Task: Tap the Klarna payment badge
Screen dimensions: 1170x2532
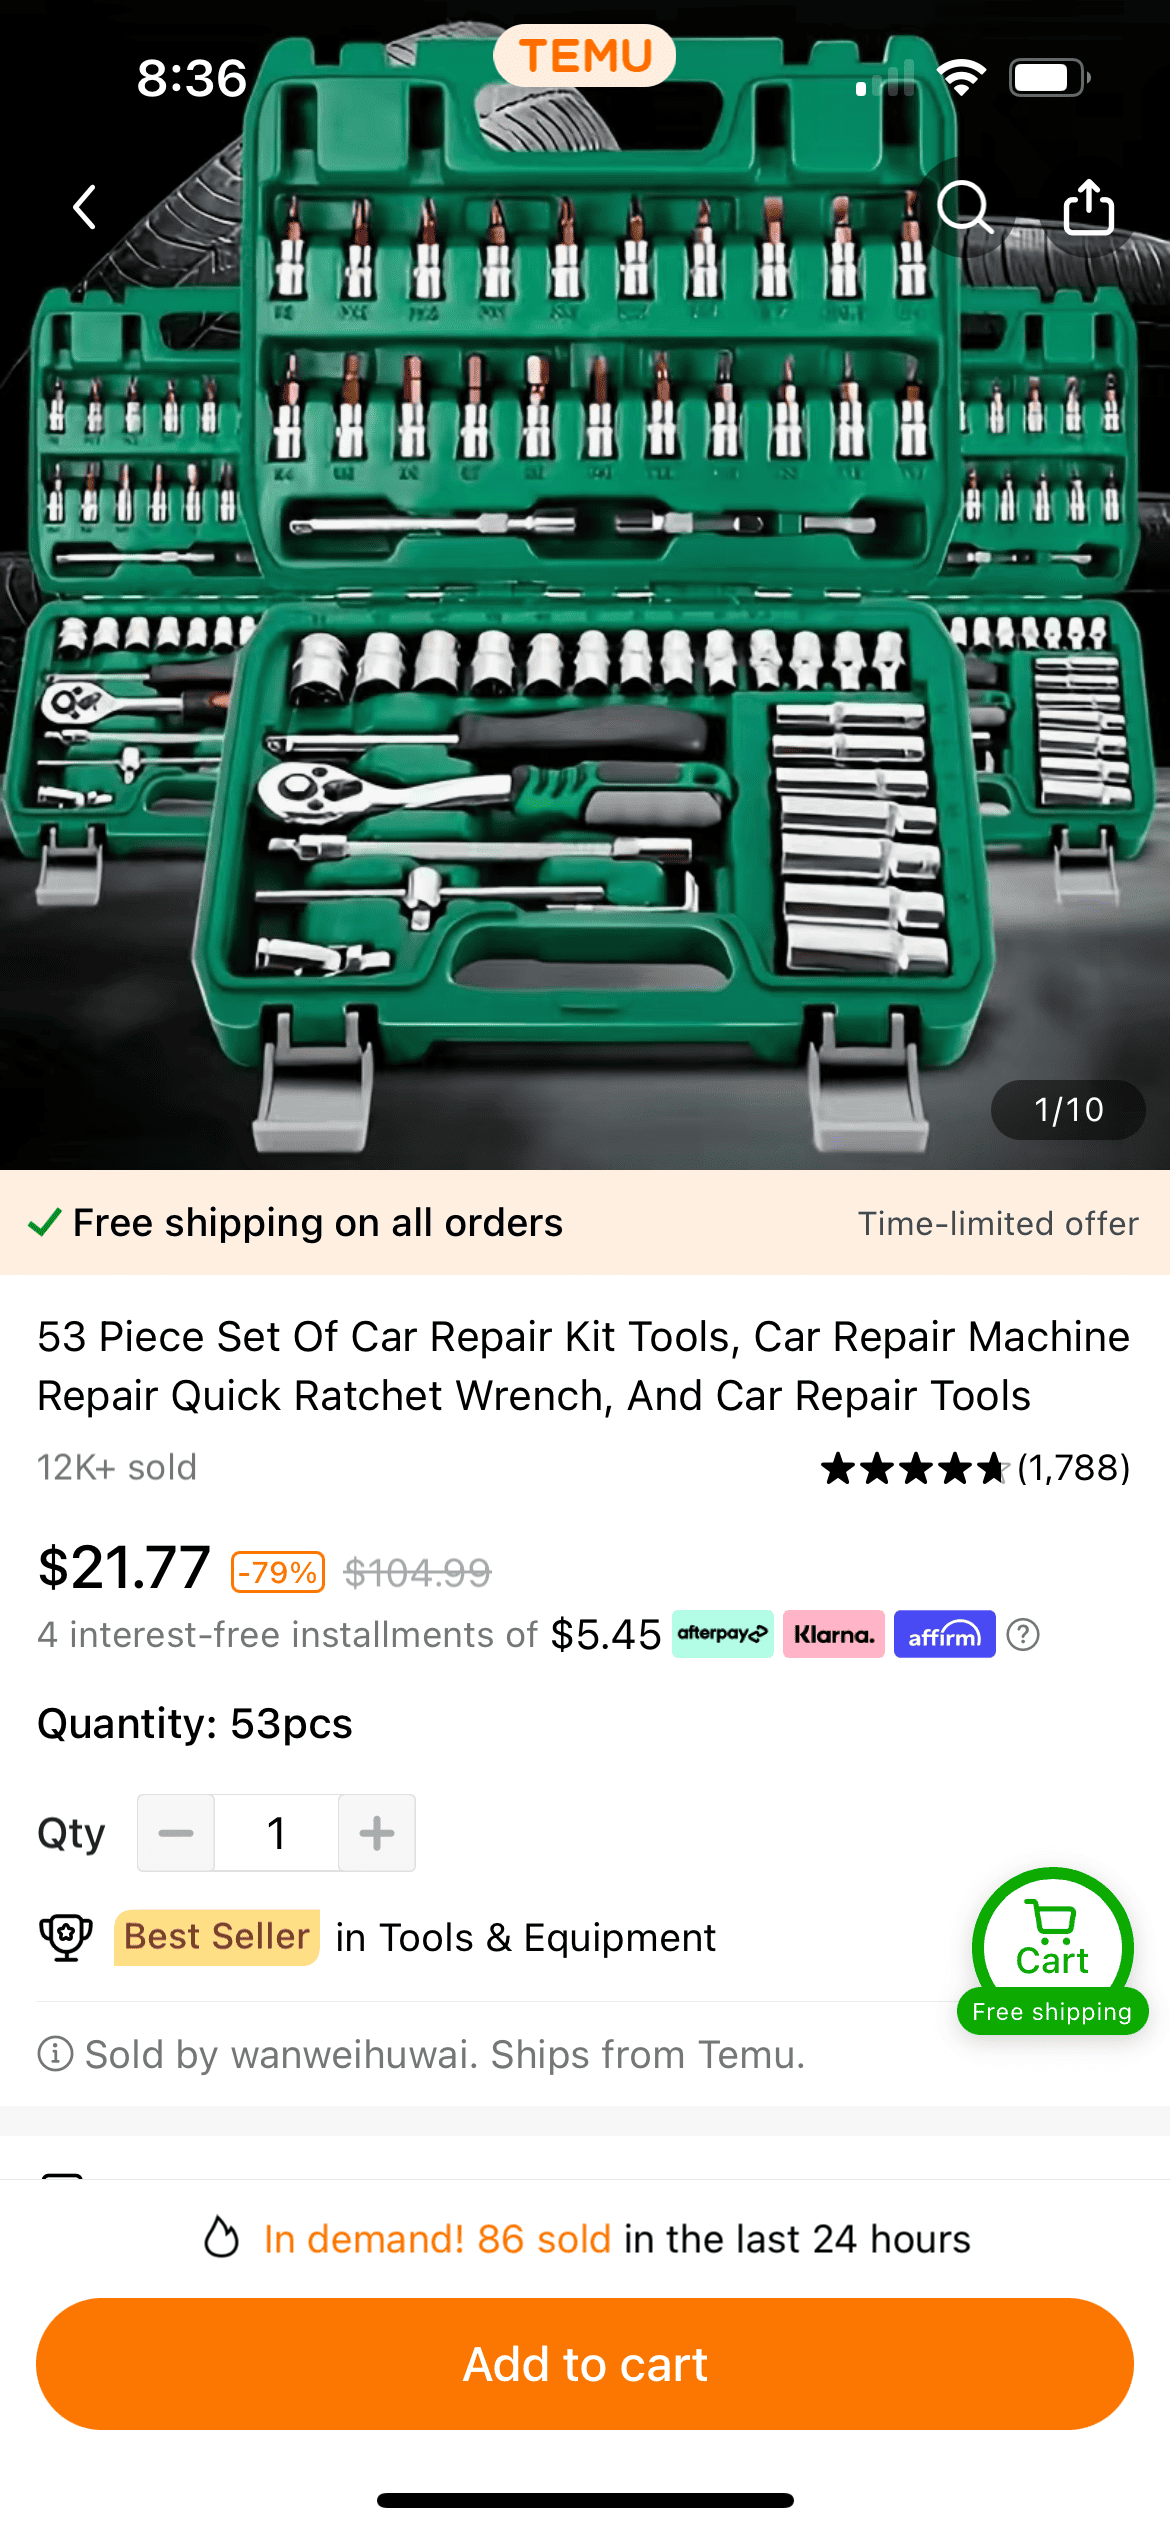Action: [x=834, y=1634]
